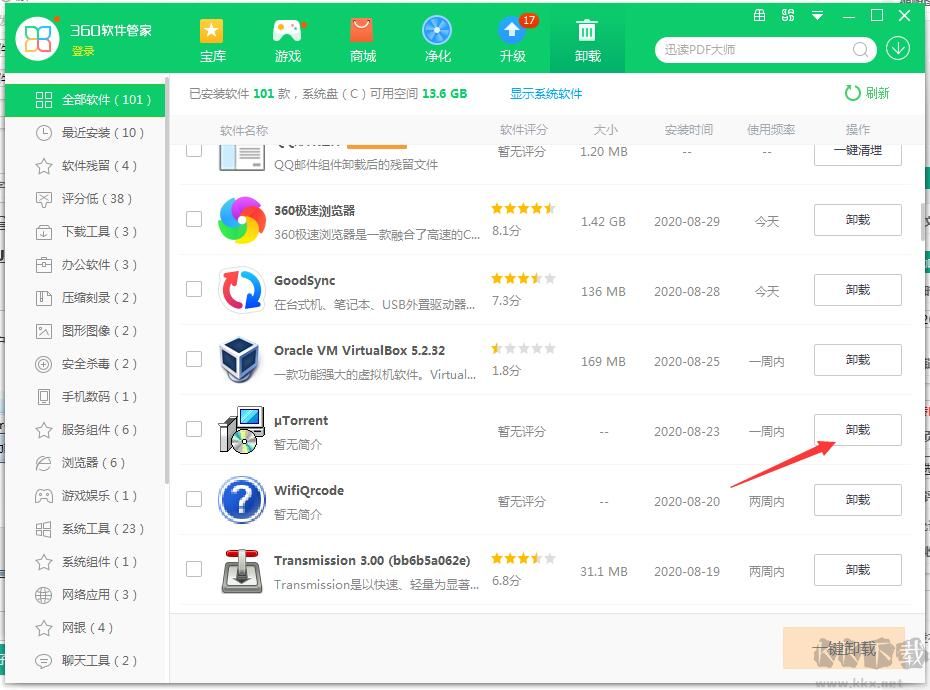This screenshot has height=690, width=930.
Task: Click the 下载工具 category icon
Action: tap(43, 232)
